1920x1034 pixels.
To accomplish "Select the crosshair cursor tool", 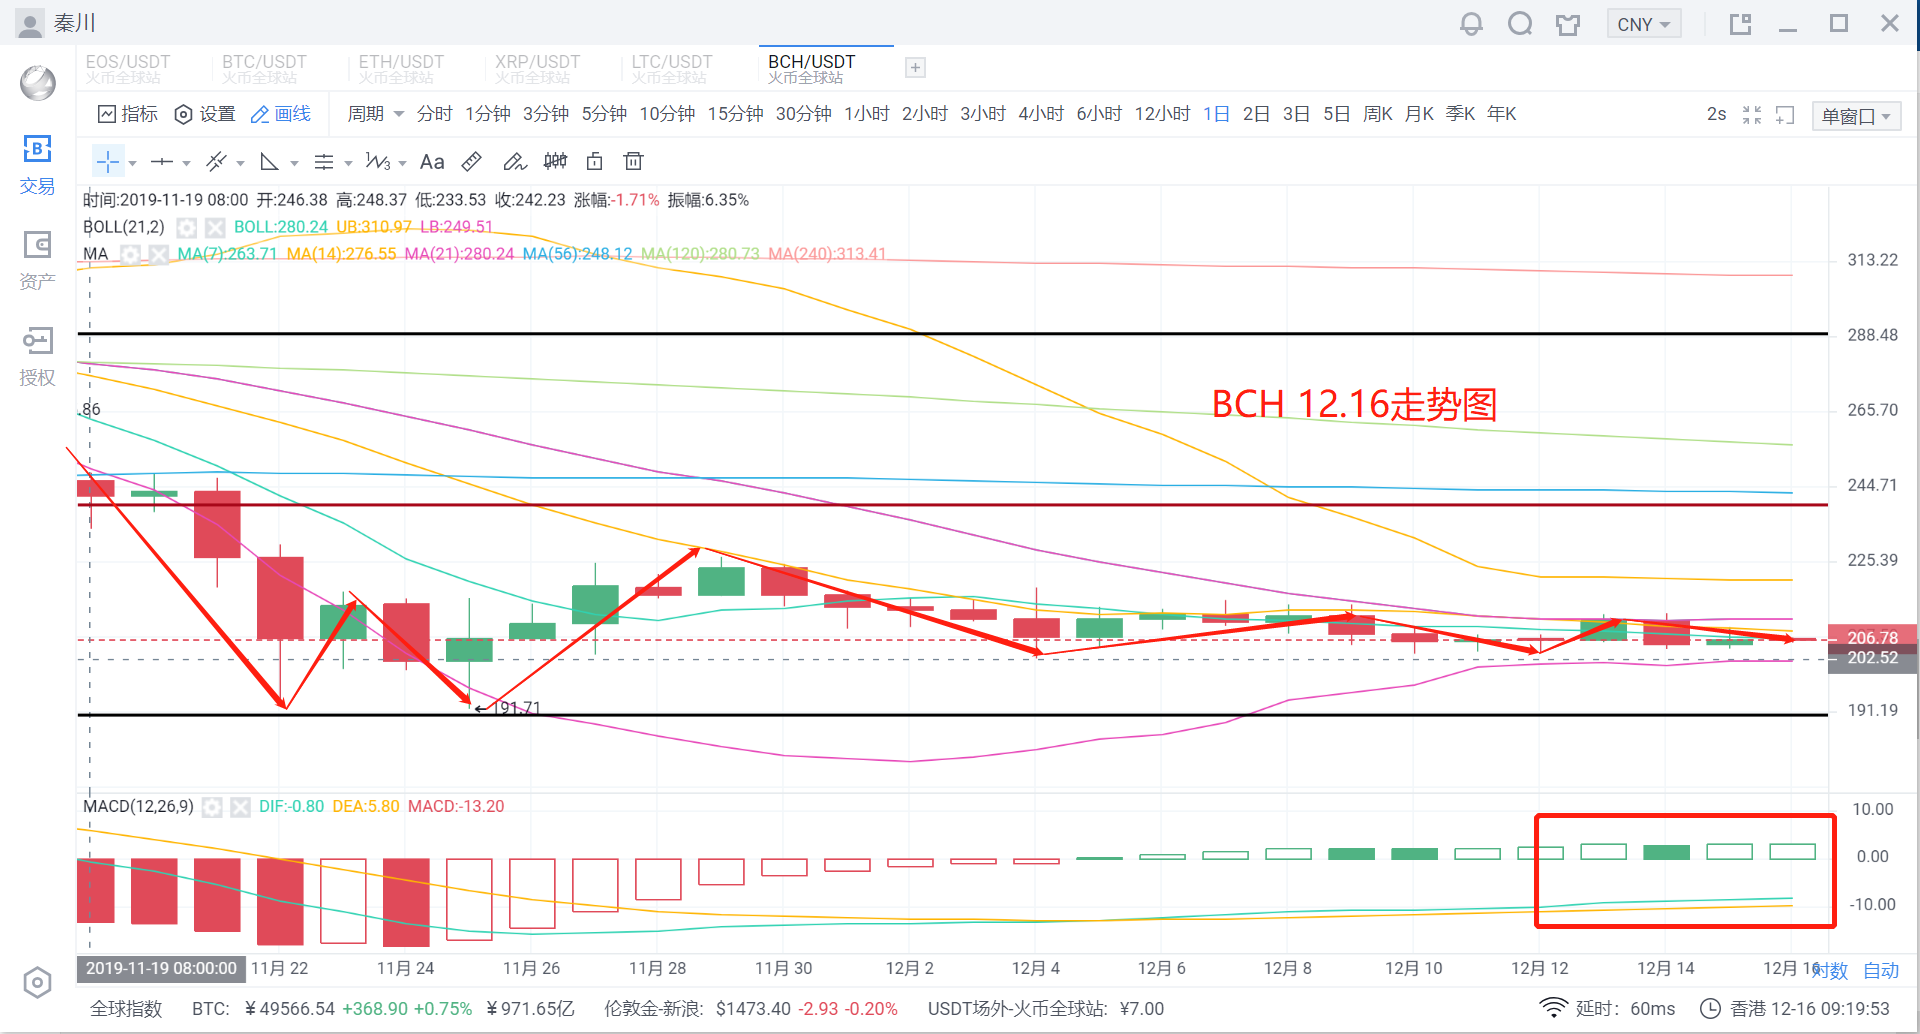I will click(107, 161).
